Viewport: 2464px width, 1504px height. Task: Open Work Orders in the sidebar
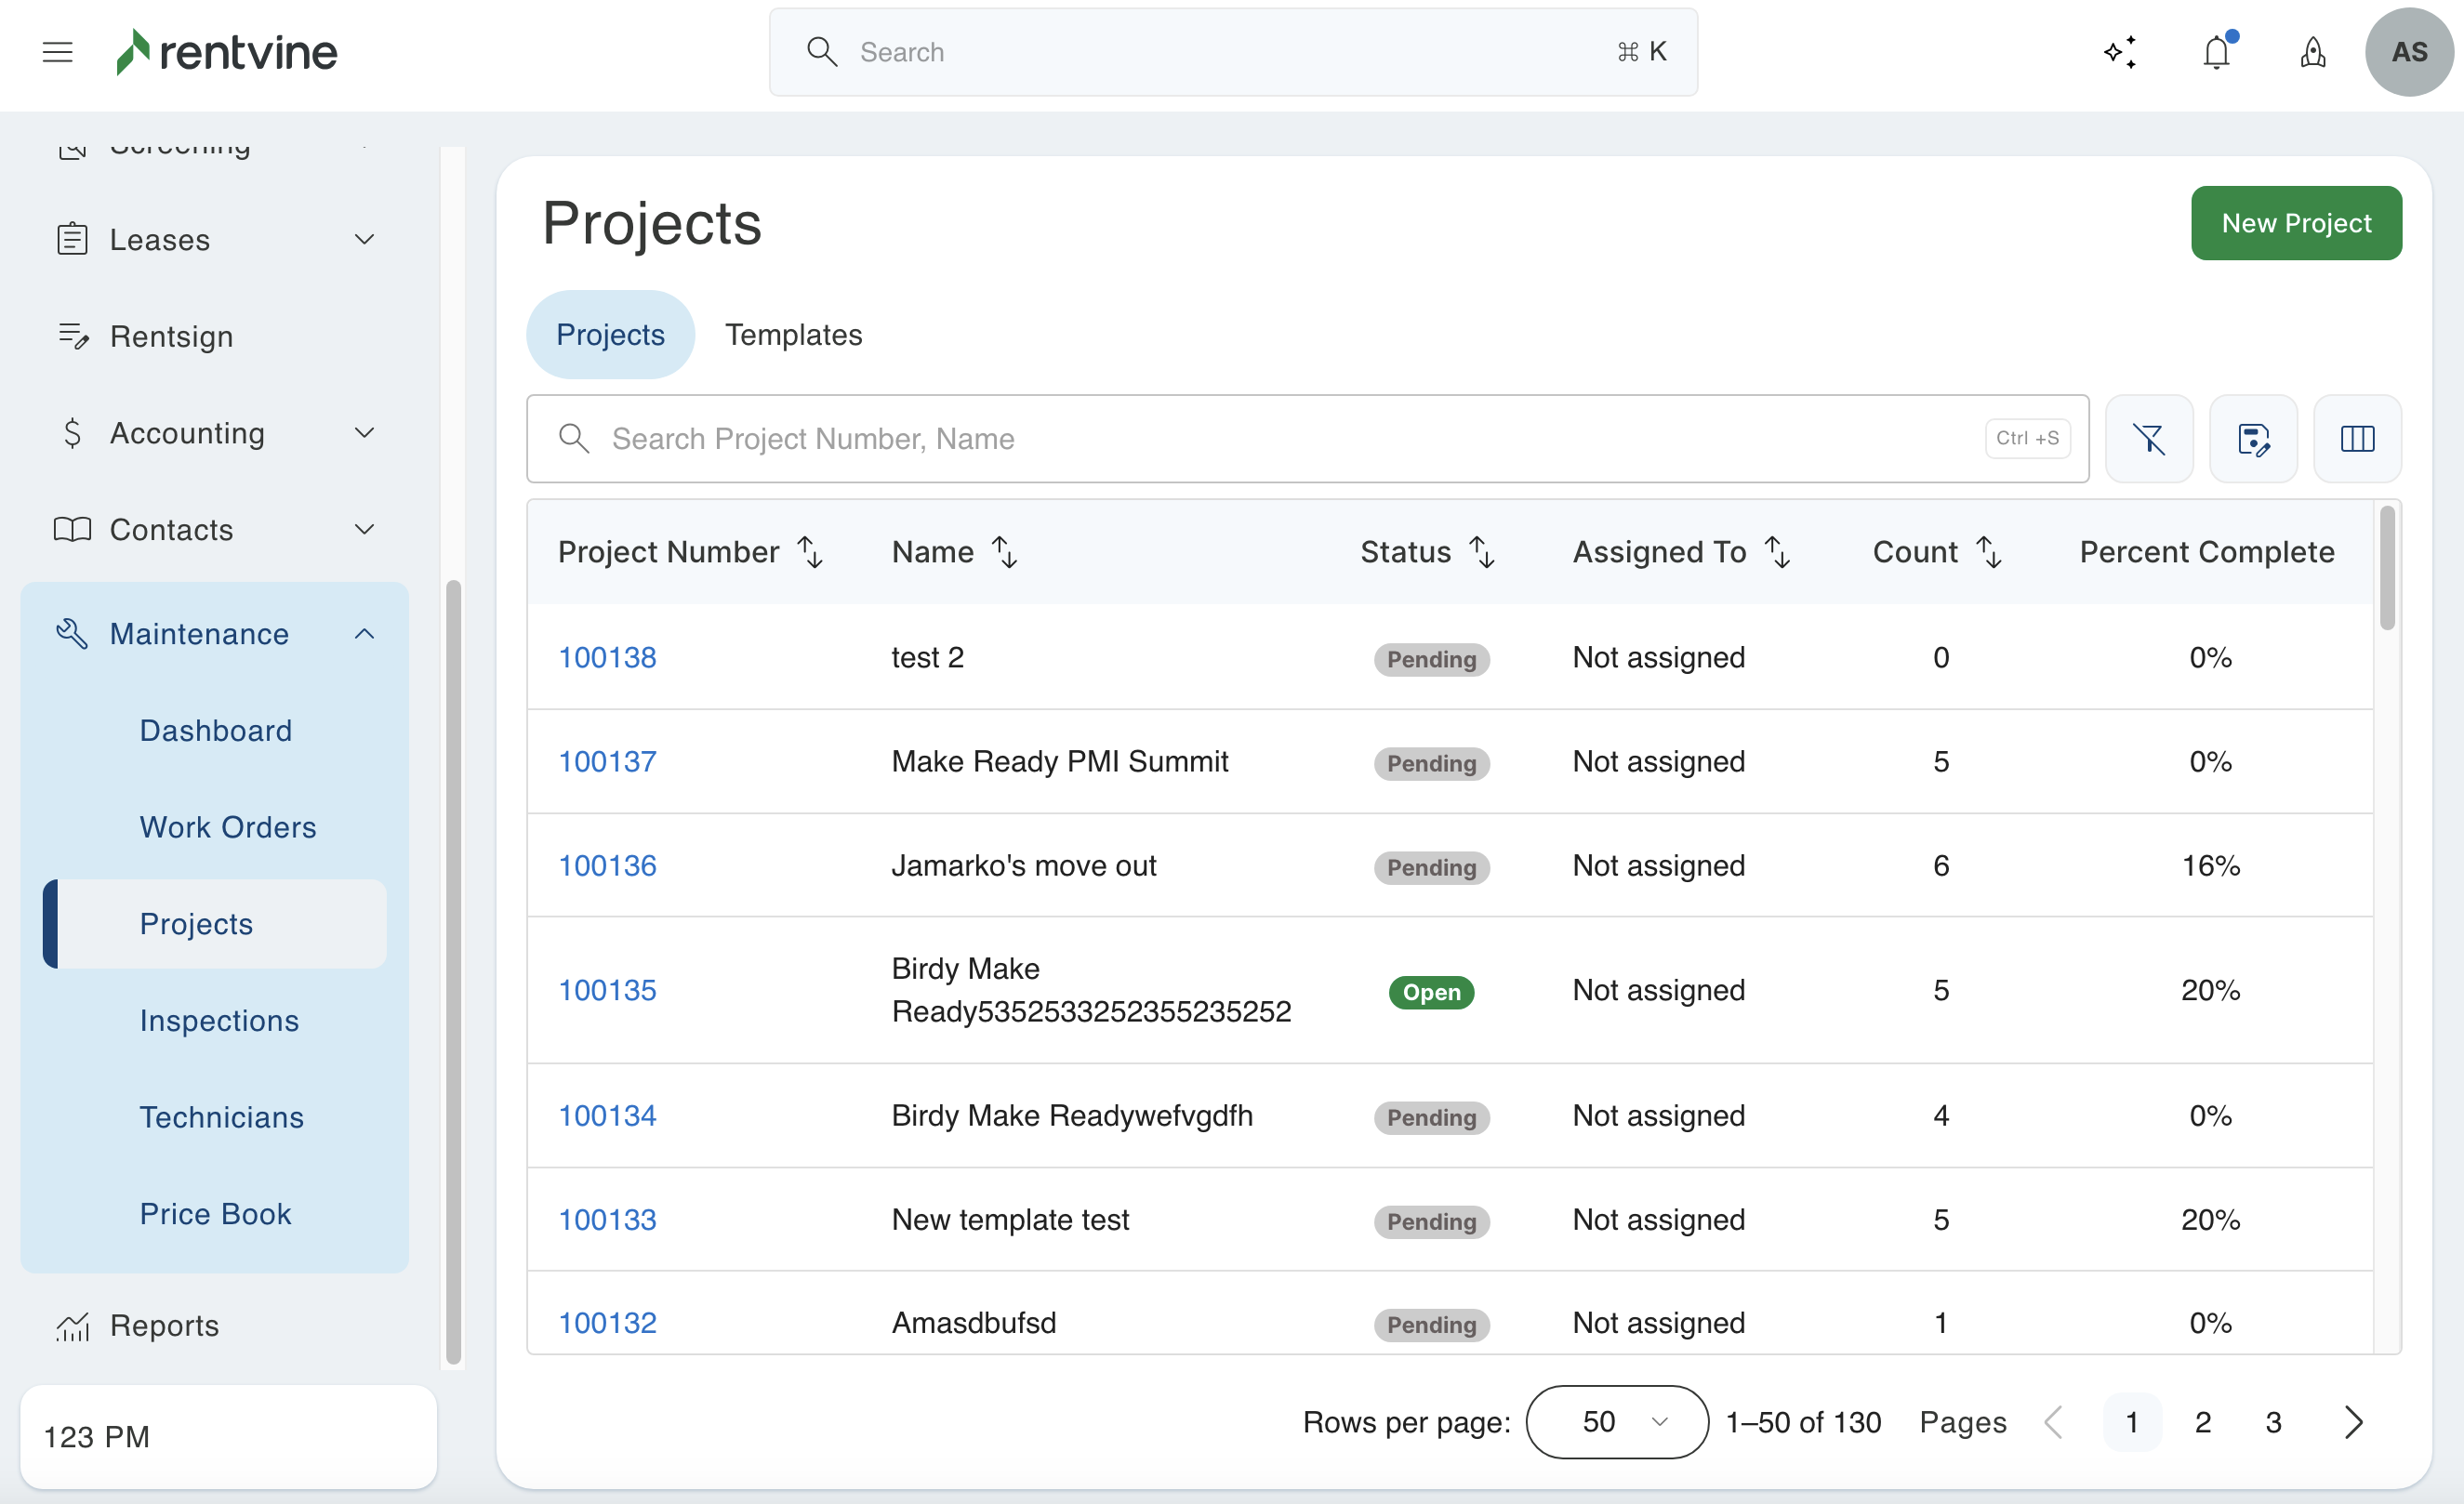pyautogui.click(x=227, y=827)
